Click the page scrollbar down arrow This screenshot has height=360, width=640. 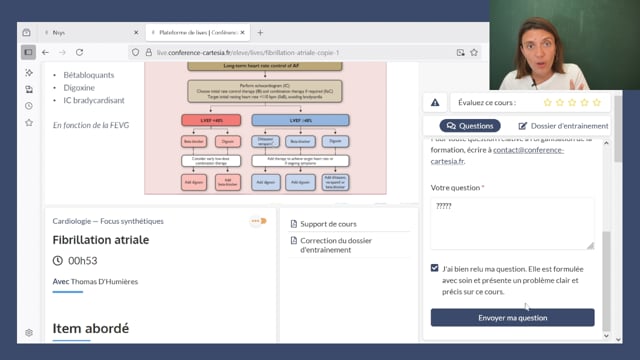pos(618,339)
